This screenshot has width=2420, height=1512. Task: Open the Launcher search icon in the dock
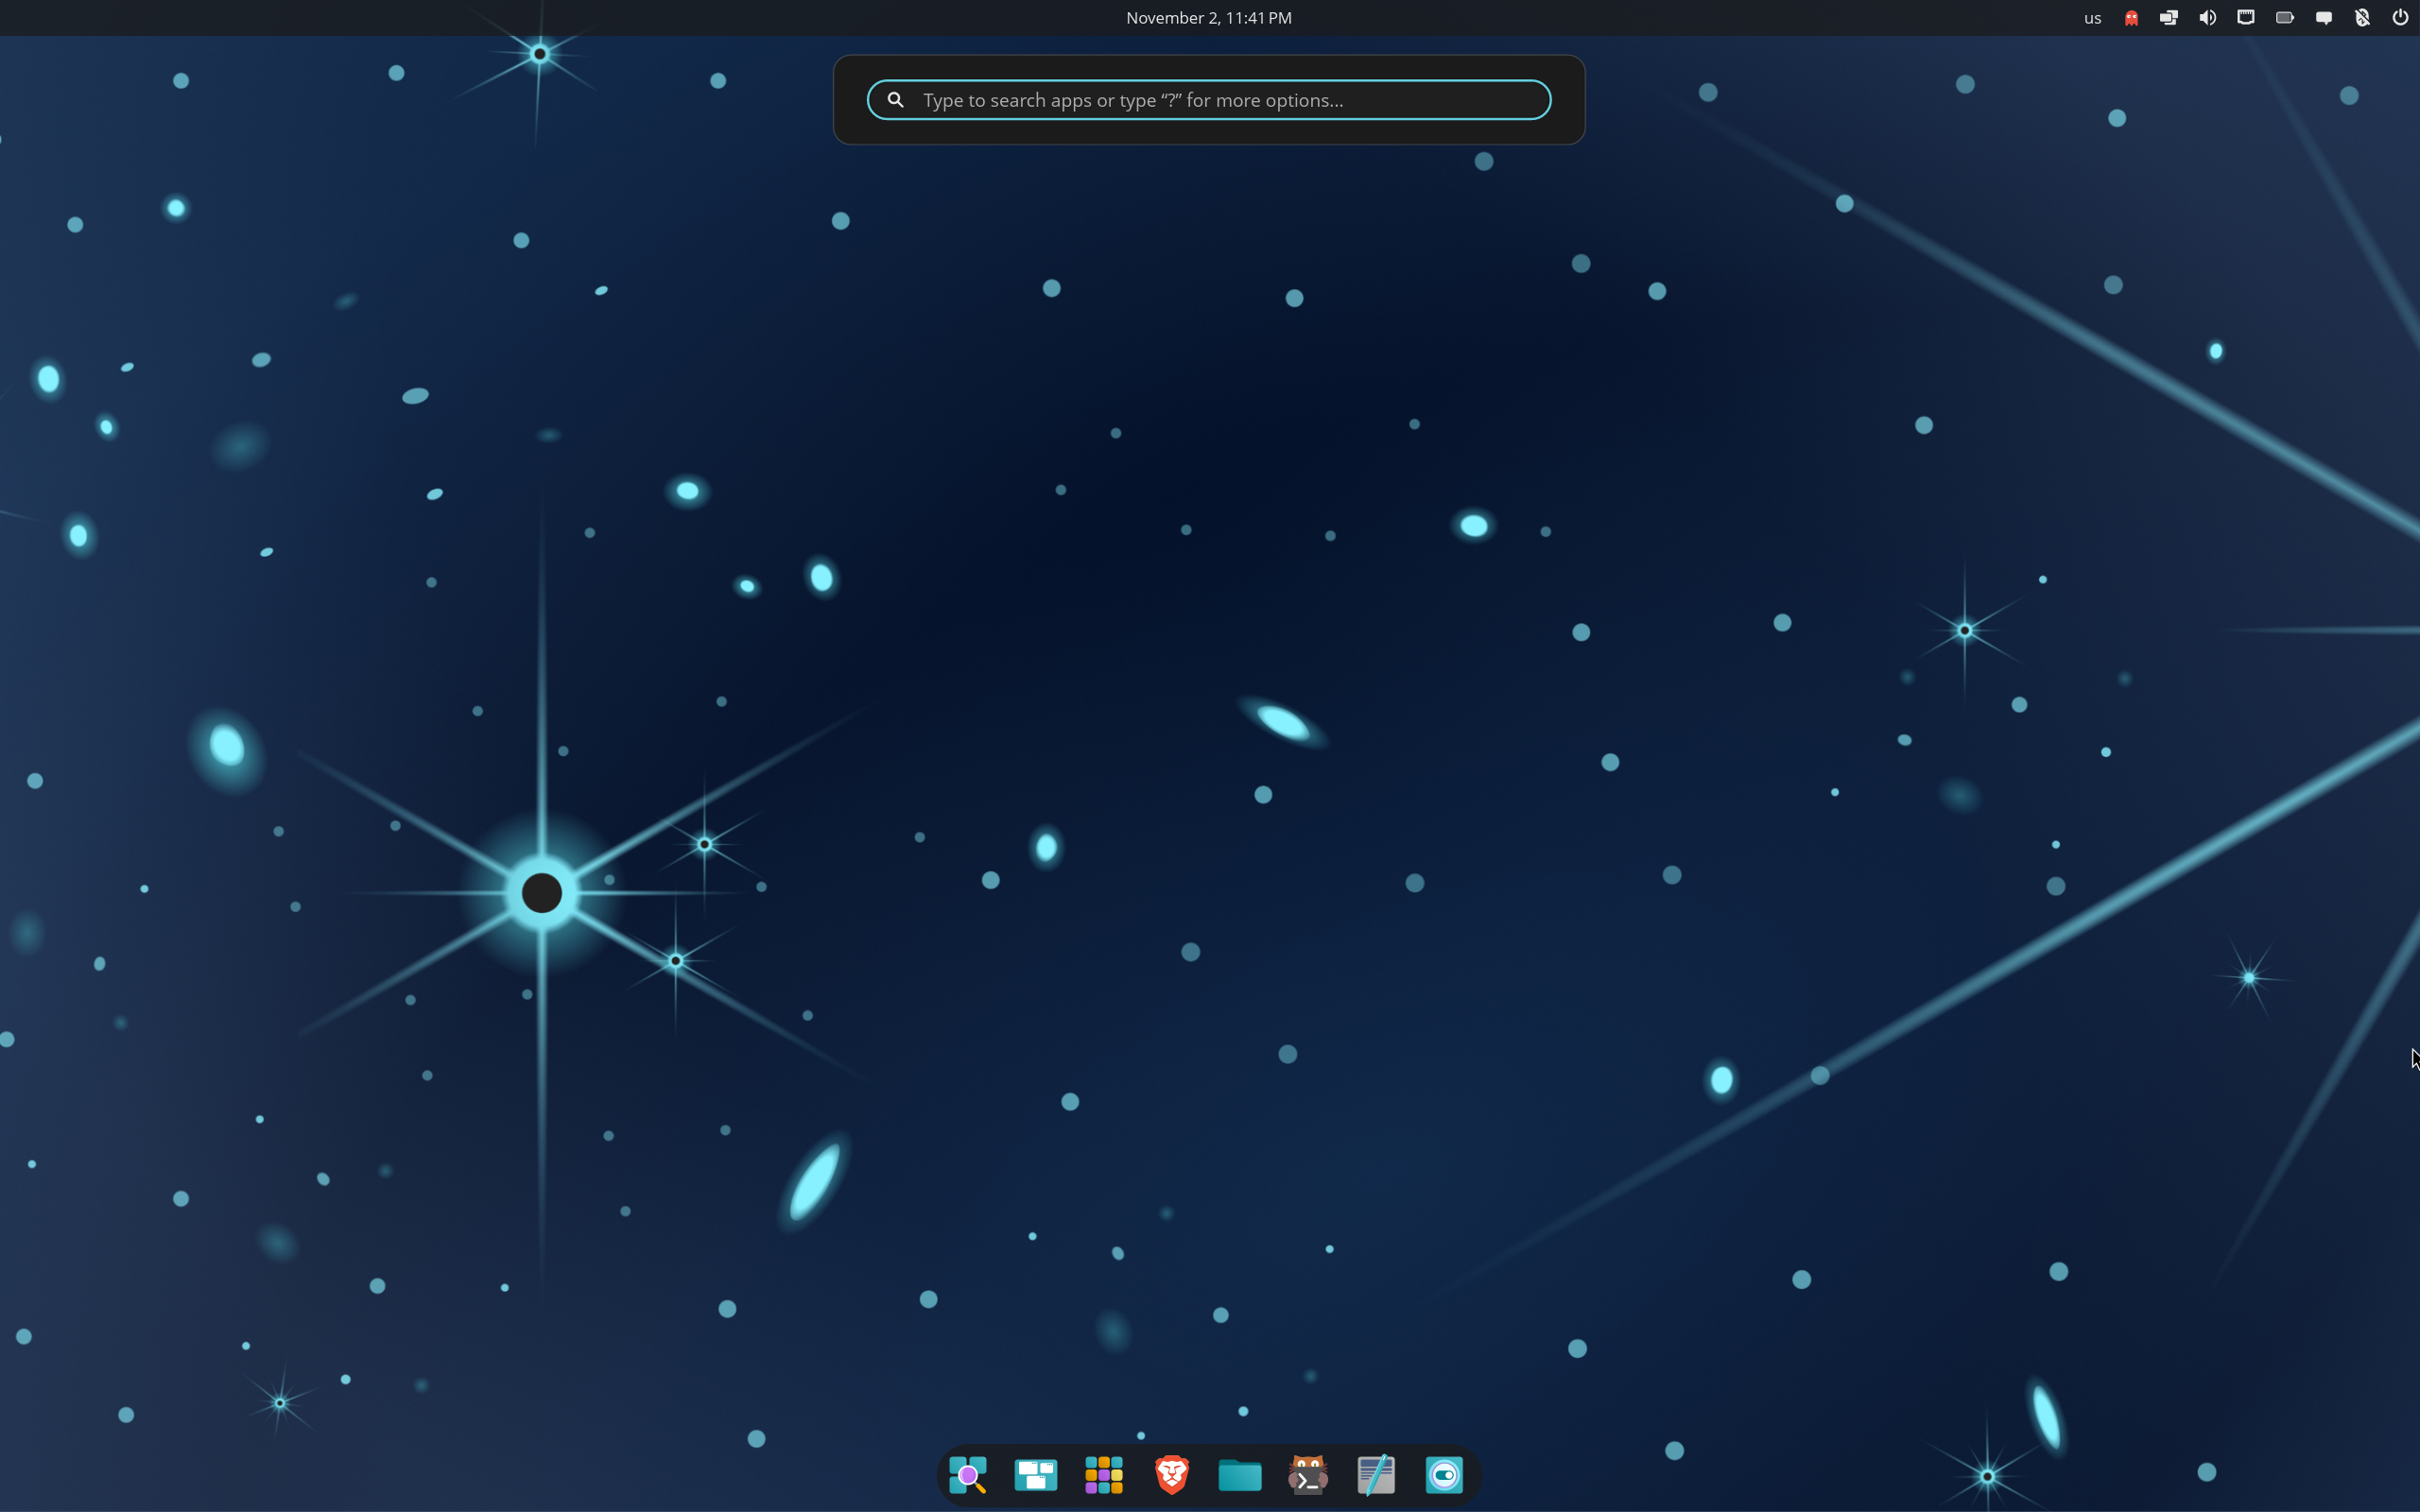click(968, 1475)
